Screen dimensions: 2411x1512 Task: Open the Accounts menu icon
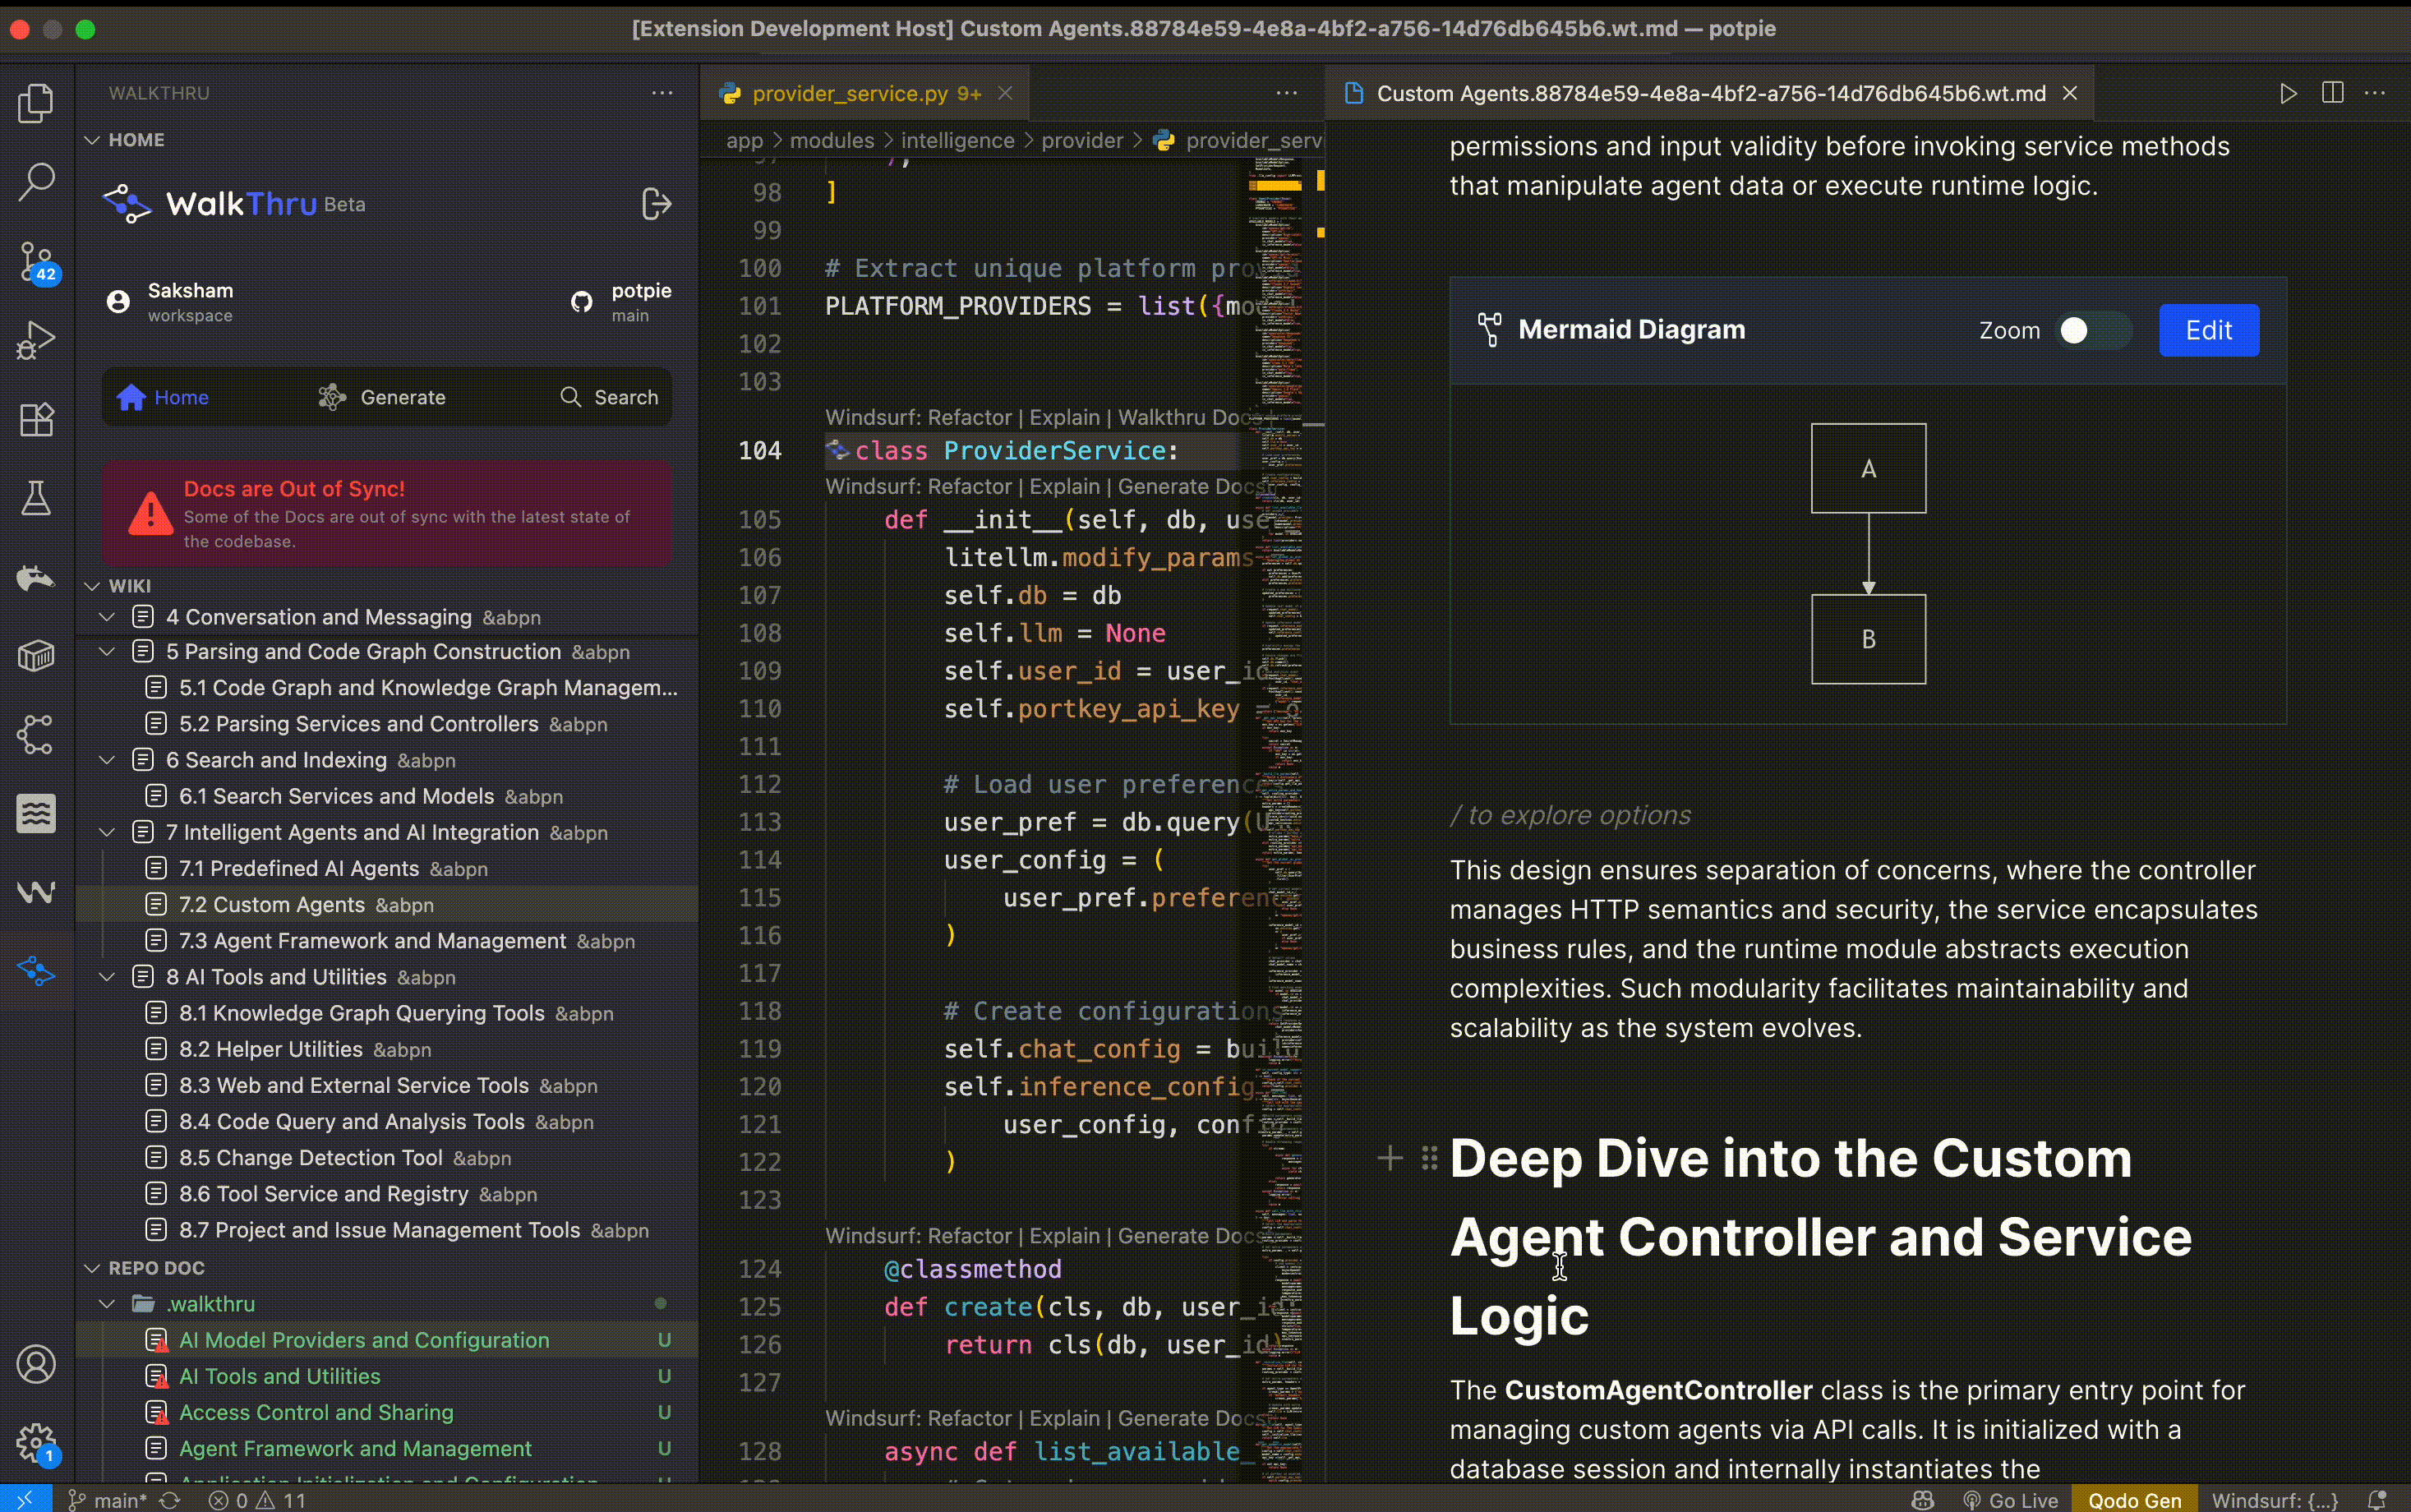coord(36,1364)
